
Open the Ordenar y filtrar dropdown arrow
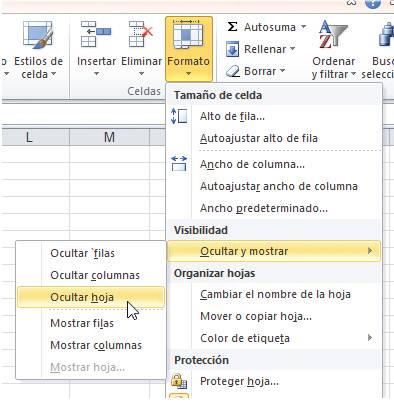353,74
